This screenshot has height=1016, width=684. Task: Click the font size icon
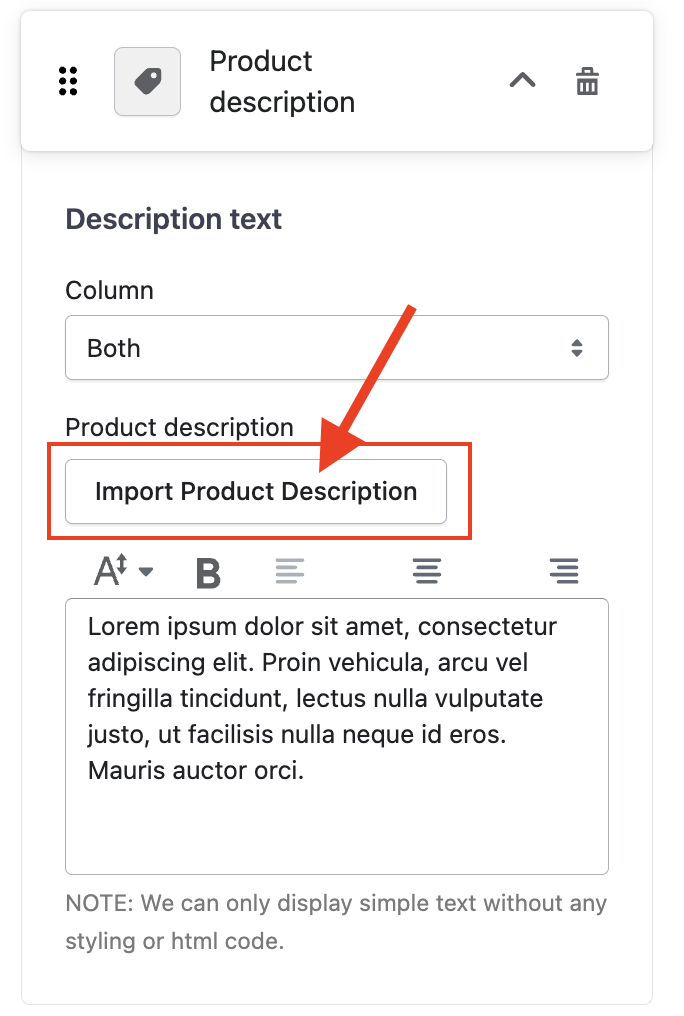[x=112, y=571]
